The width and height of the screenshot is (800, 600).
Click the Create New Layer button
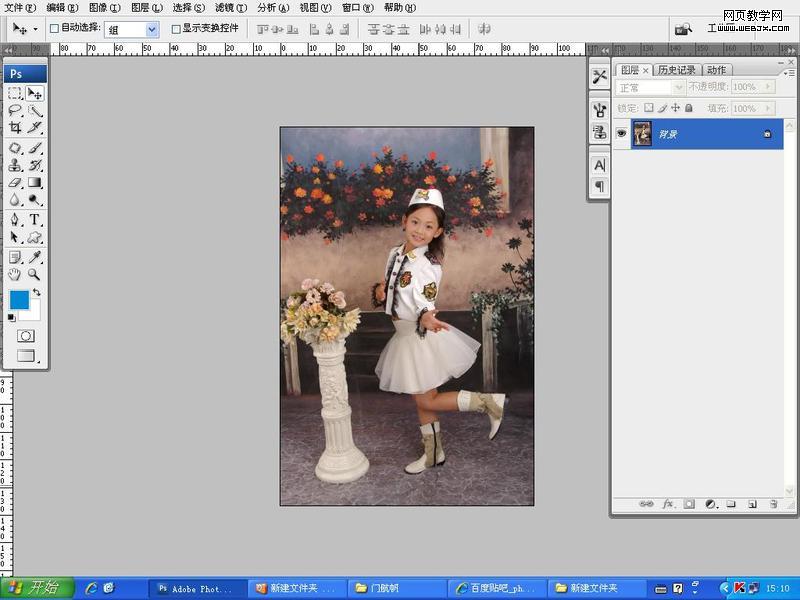tap(751, 506)
